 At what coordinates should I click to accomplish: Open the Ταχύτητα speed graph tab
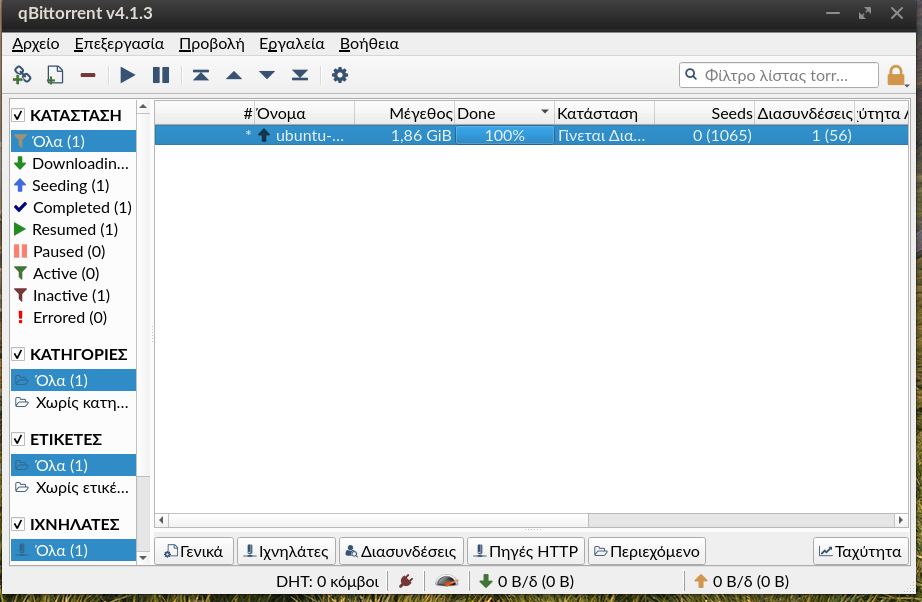pyautogui.click(x=861, y=551)
